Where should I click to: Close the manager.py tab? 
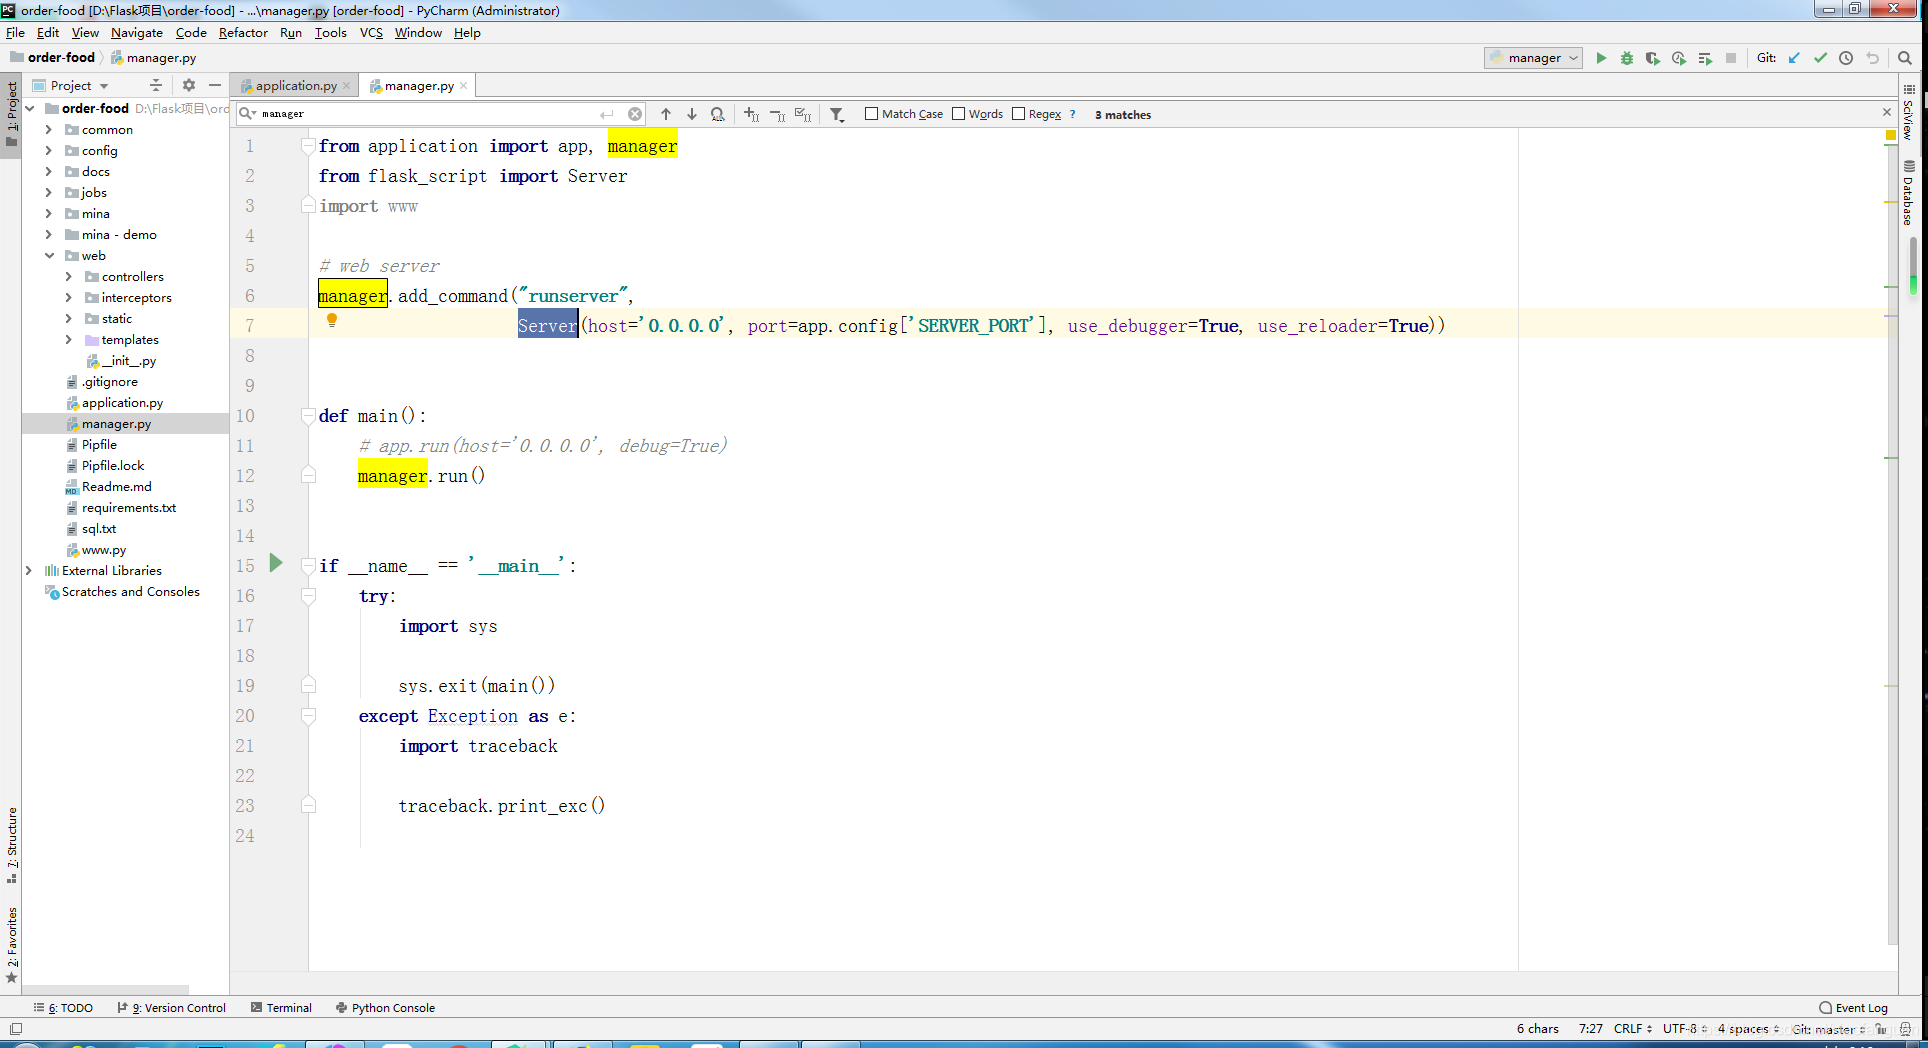pyautogui.click(x=464, y=86)
